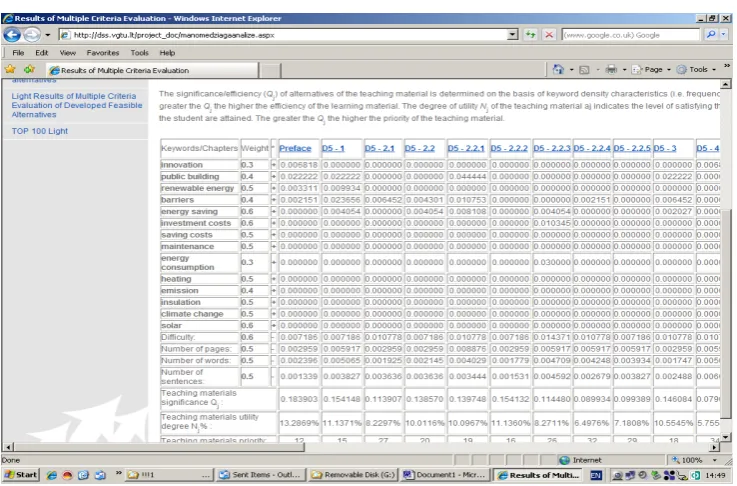Open the D5 - 2.2.3 chapter link
The image size is (737, 486).
tap(552, 149)
